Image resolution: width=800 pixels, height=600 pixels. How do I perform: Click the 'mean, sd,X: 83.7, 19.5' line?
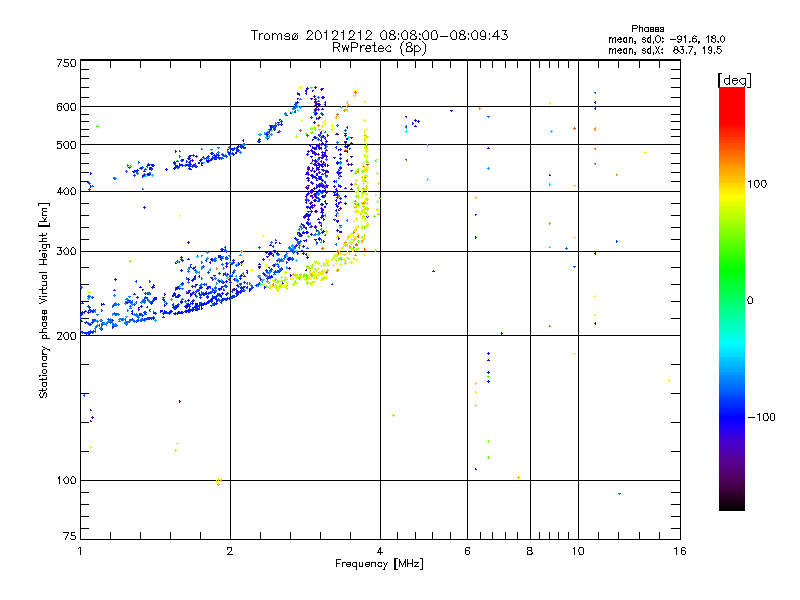(665, 50)
